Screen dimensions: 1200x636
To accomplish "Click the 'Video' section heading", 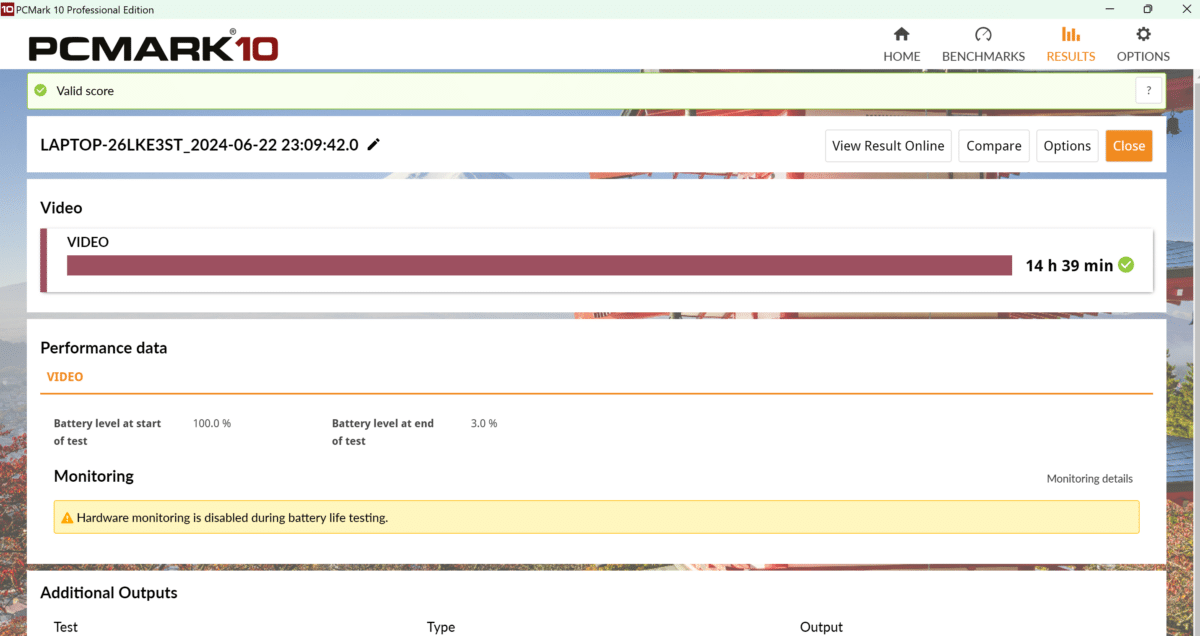I will [x=61, y=208].
